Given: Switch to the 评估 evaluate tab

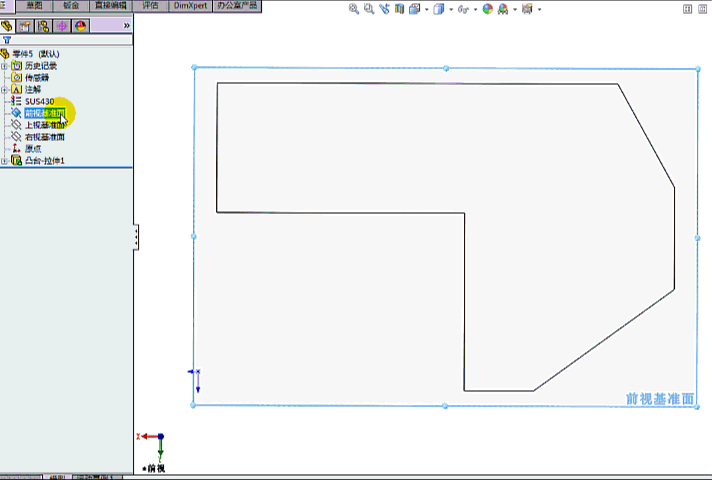Looking at the screenshot, I should point(150,5).
